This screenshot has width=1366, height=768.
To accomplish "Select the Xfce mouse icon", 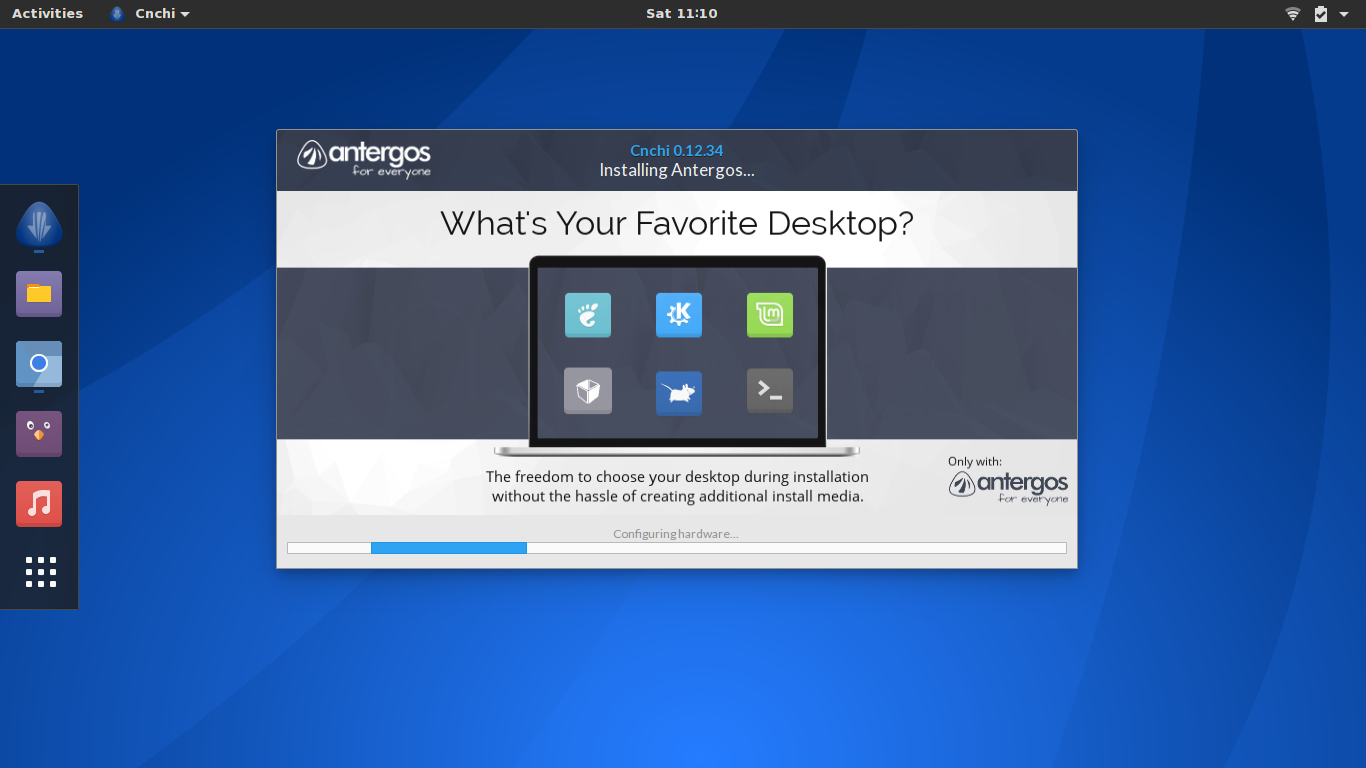I will point(679,392).
